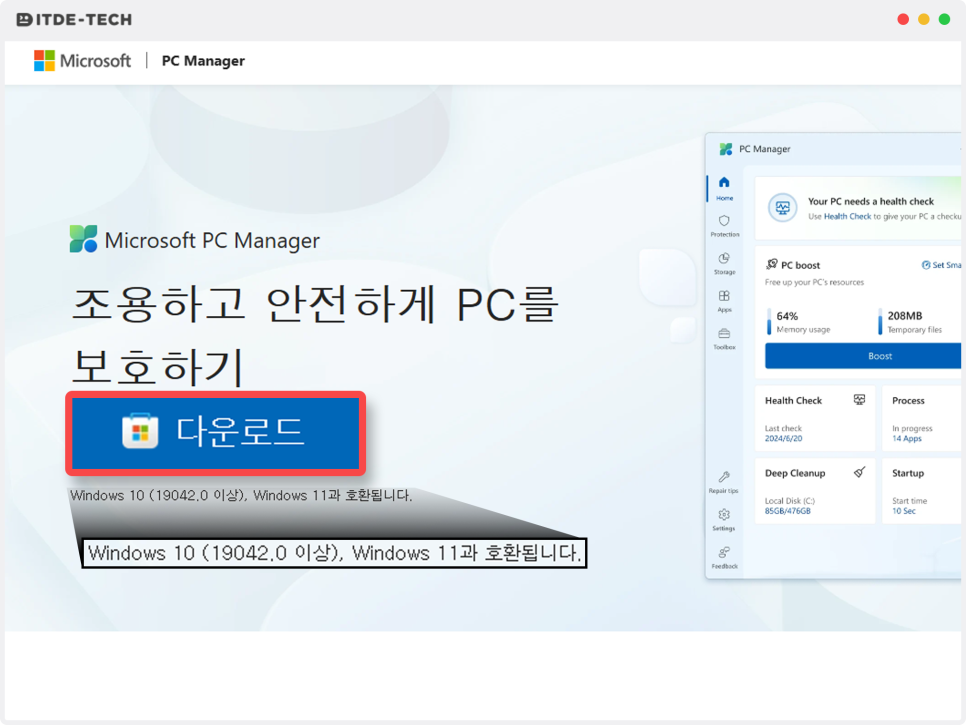Click the 14 Apps link
The image size is (966, 725).
click(x=907, y=439)
